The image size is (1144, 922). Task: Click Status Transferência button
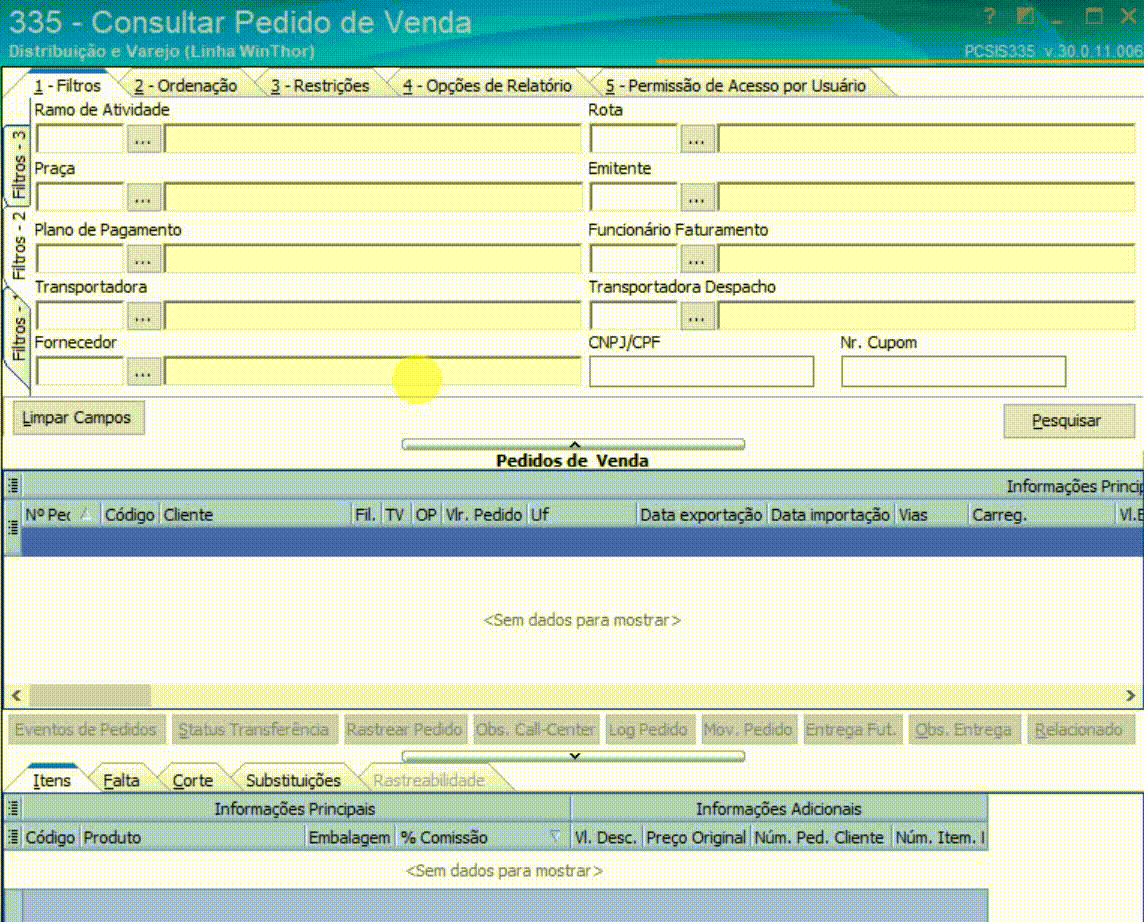pyautogui.click(x=254, y=729)
